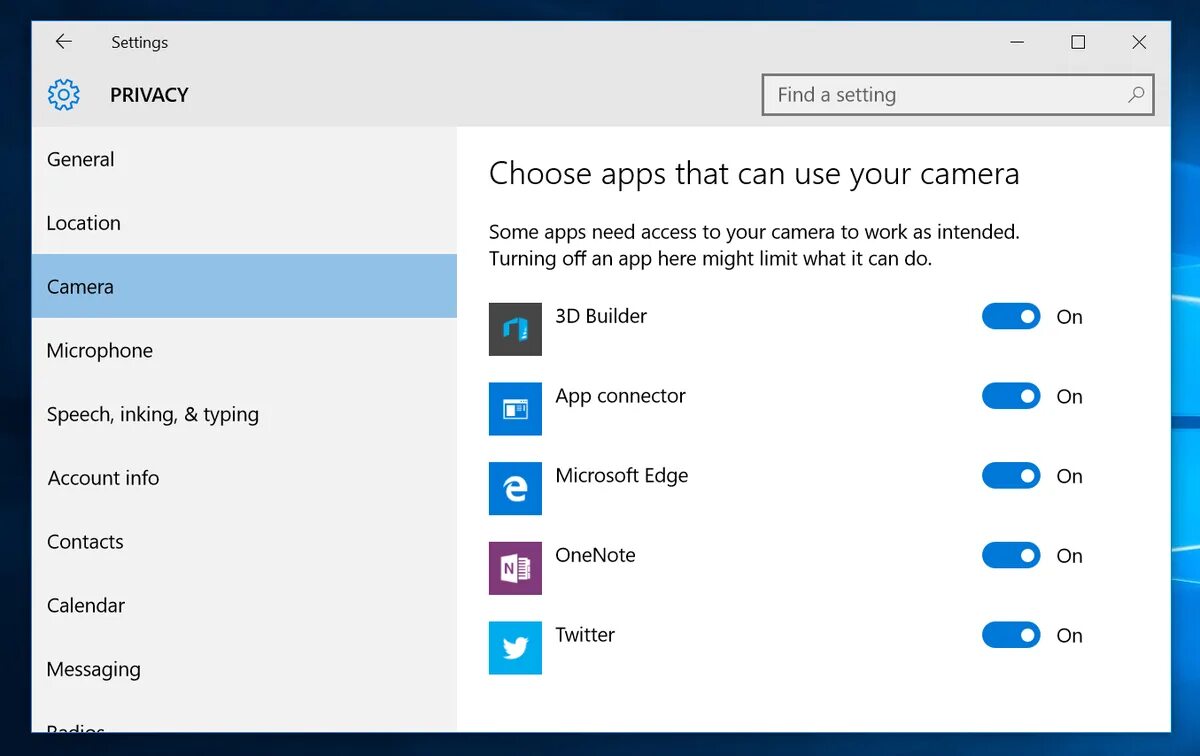
Task: Select the Camera sidebar item
Action: [244, 286]
